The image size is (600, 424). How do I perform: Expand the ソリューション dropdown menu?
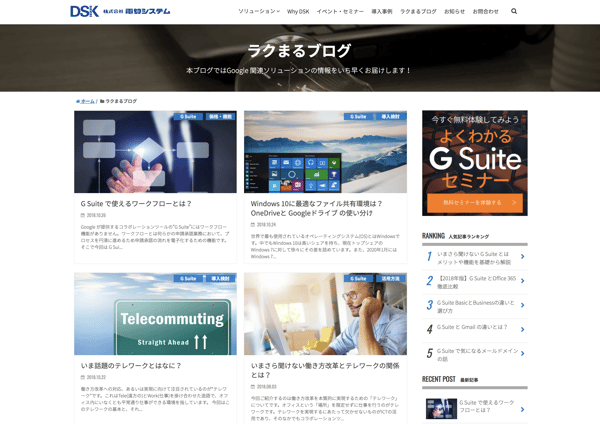click(259, 11)
